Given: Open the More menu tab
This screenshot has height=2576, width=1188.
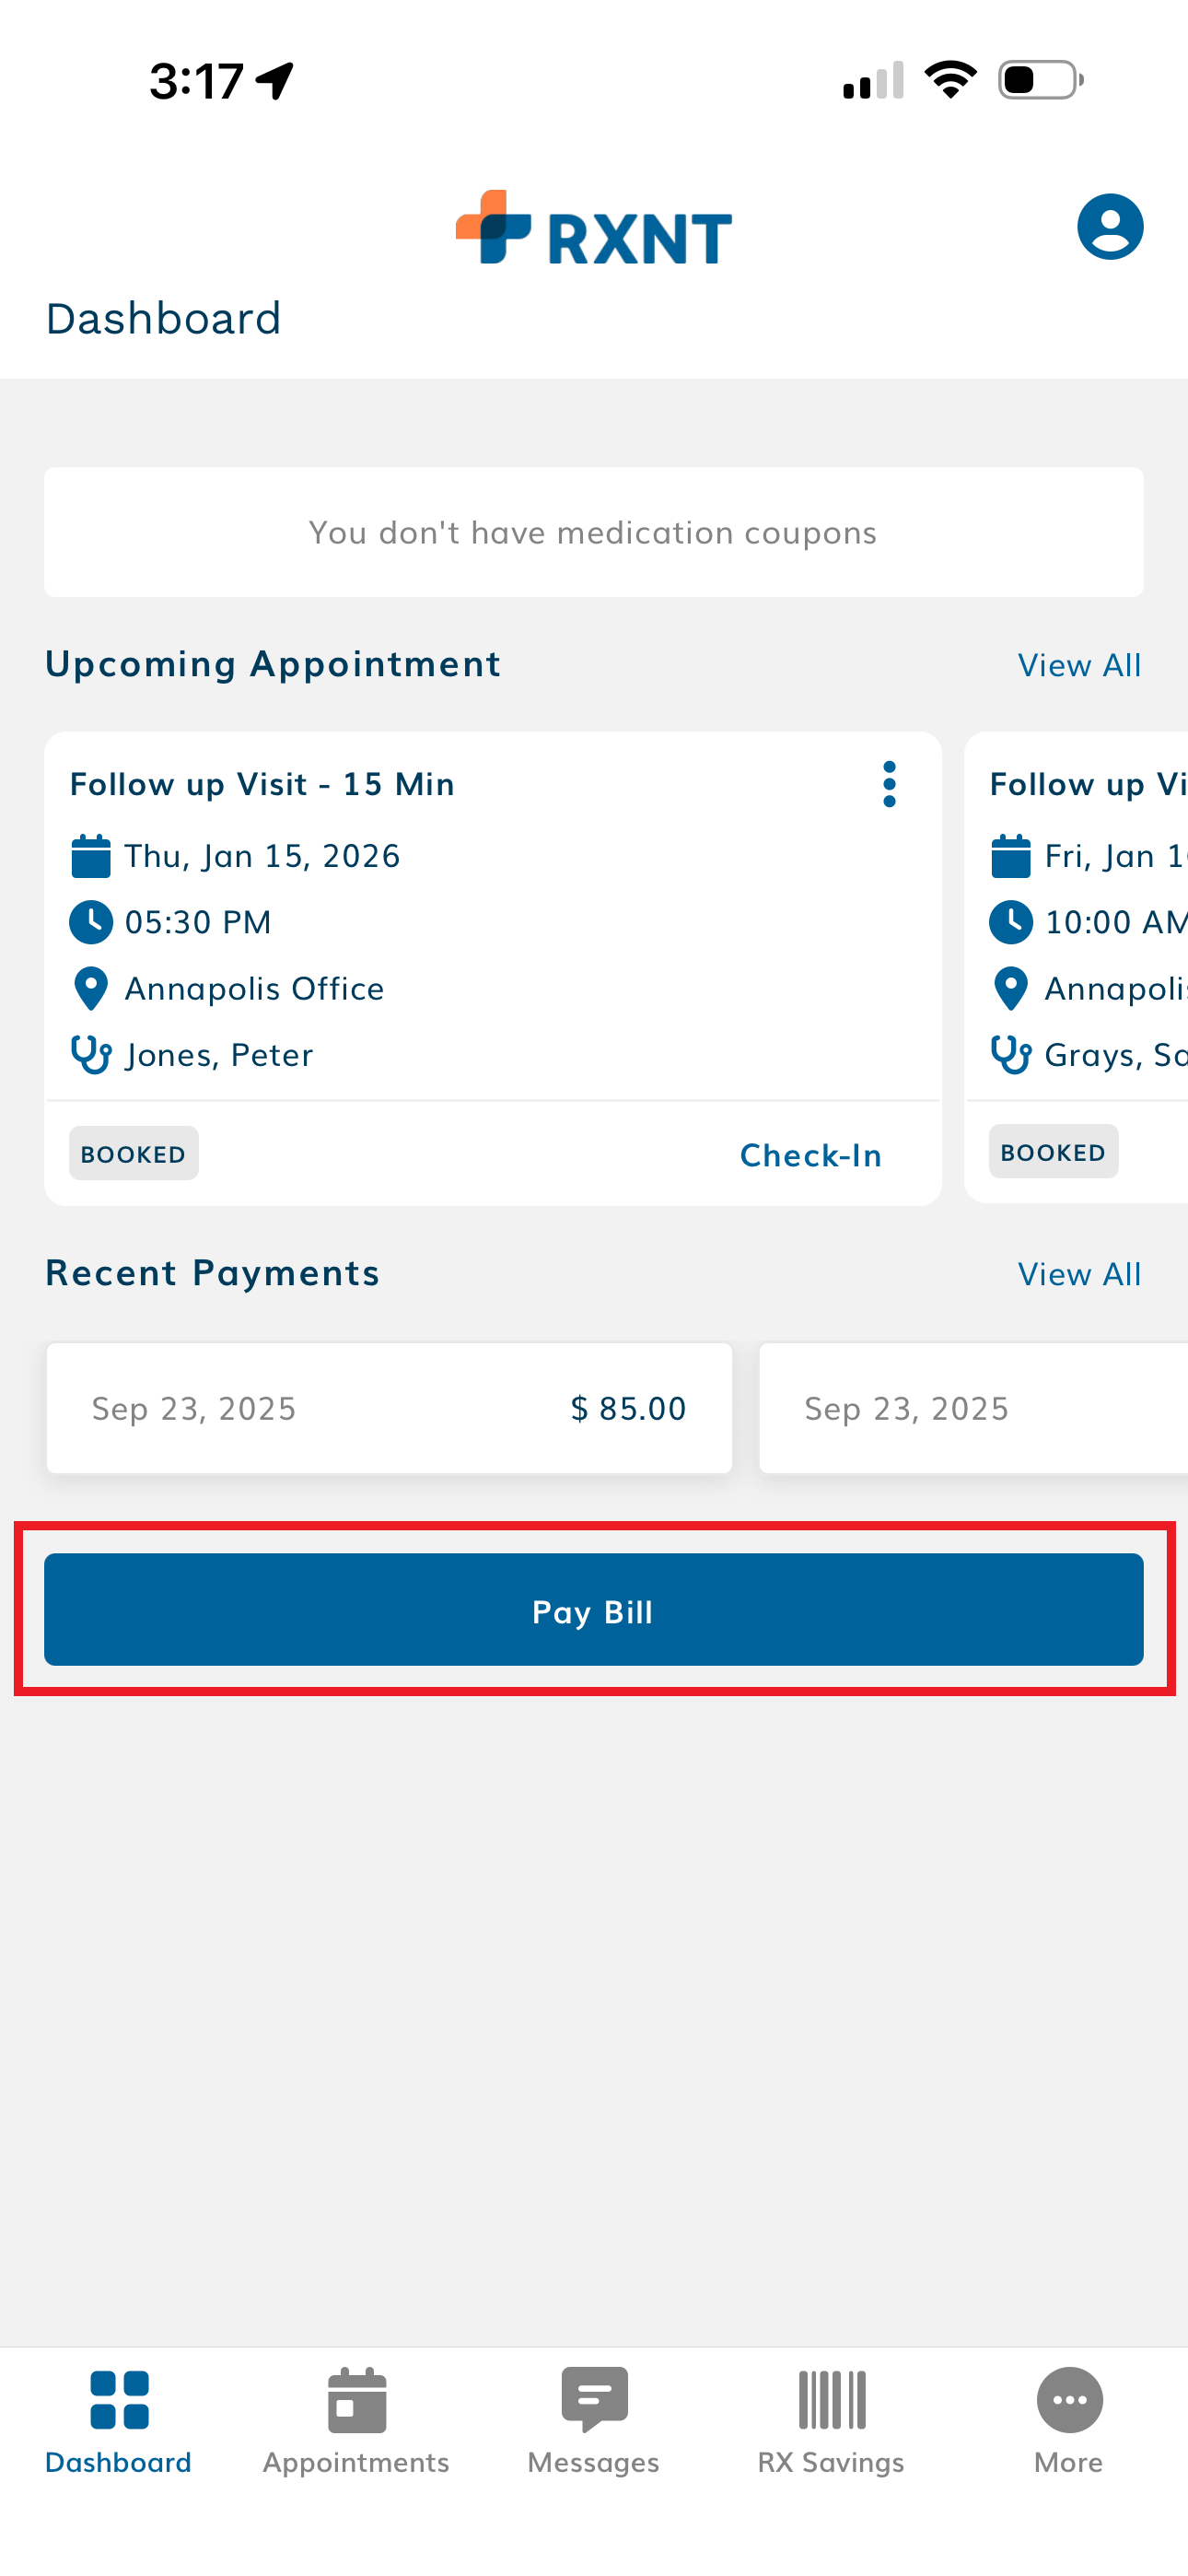Looking at the screenshot, I should 1068,2420.
